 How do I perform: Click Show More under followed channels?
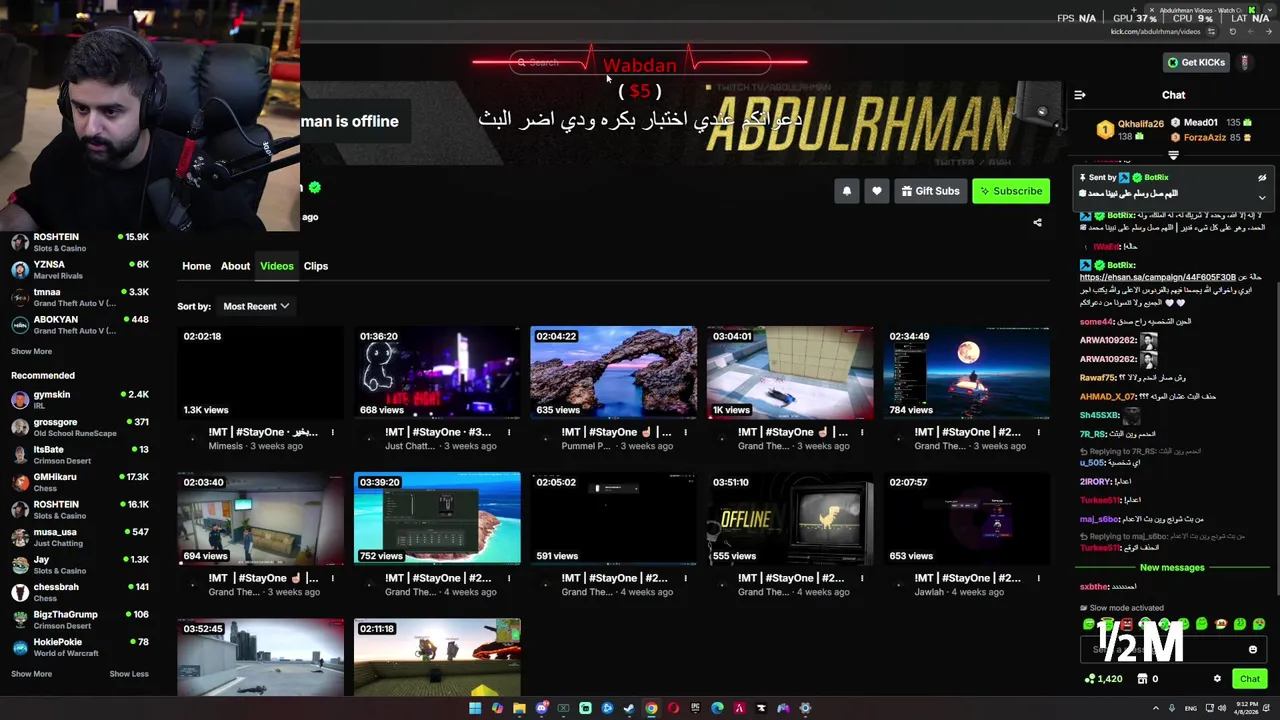[31, 351]
